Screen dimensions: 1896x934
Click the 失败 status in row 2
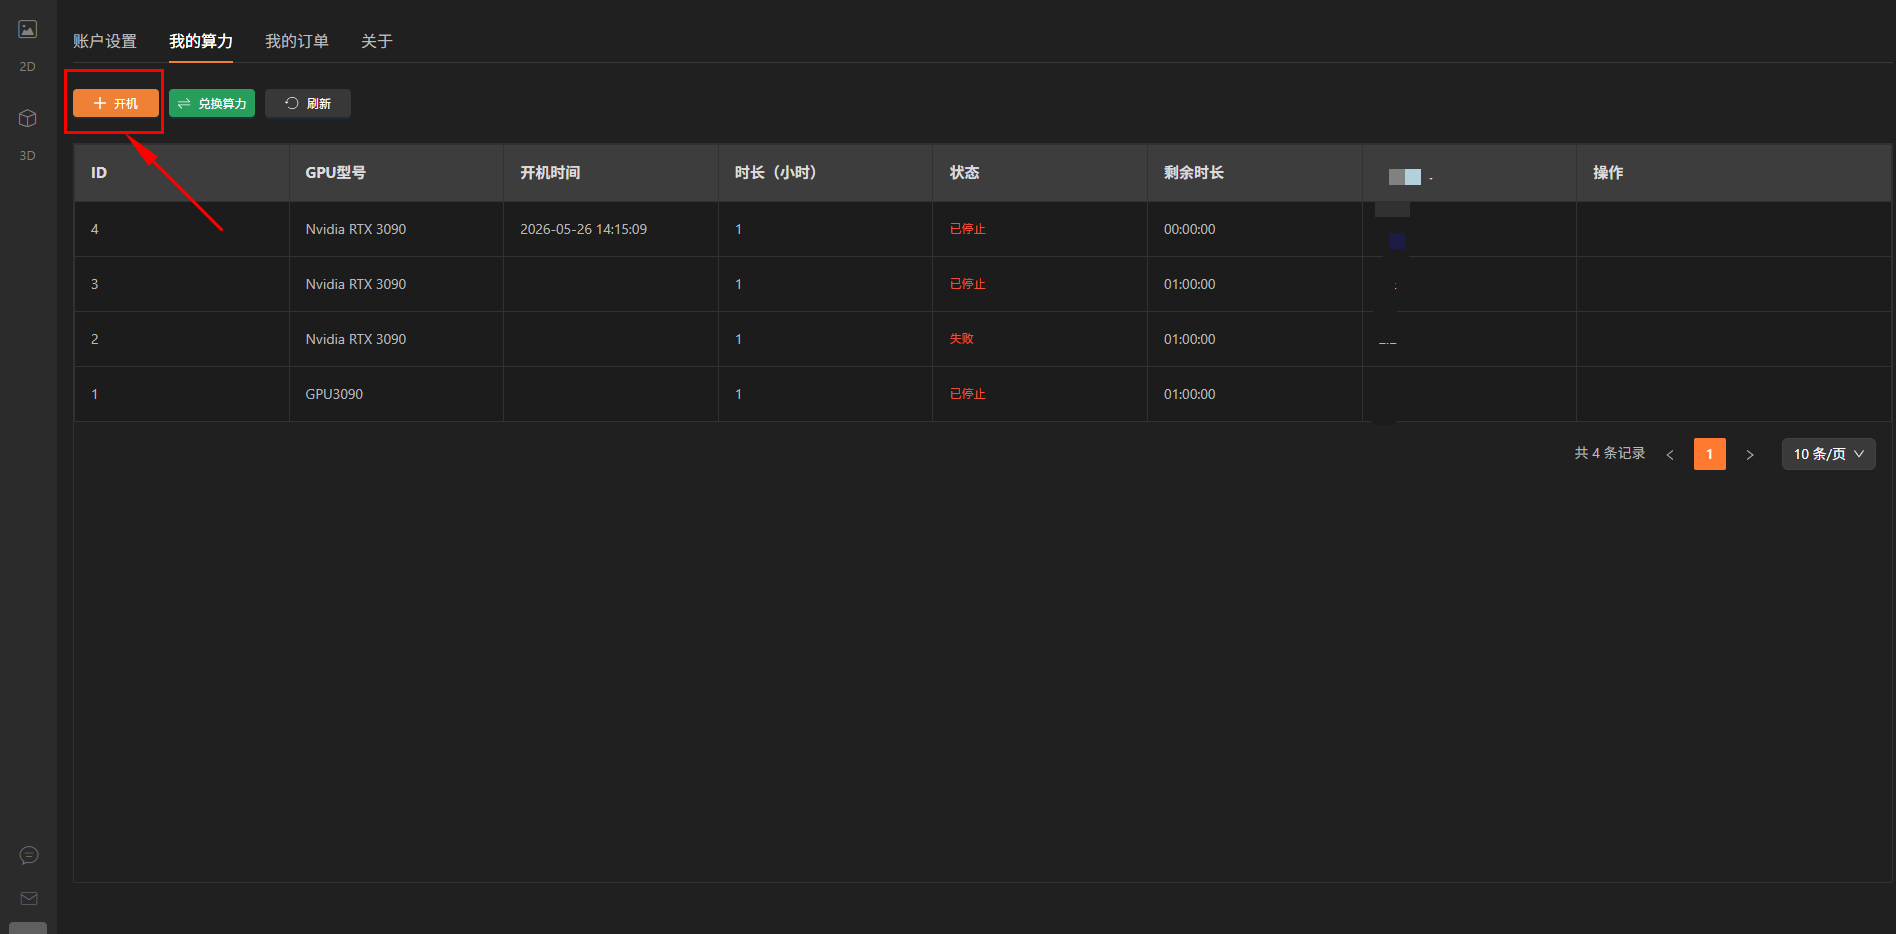pyautogui.click(x=961, y=339)
